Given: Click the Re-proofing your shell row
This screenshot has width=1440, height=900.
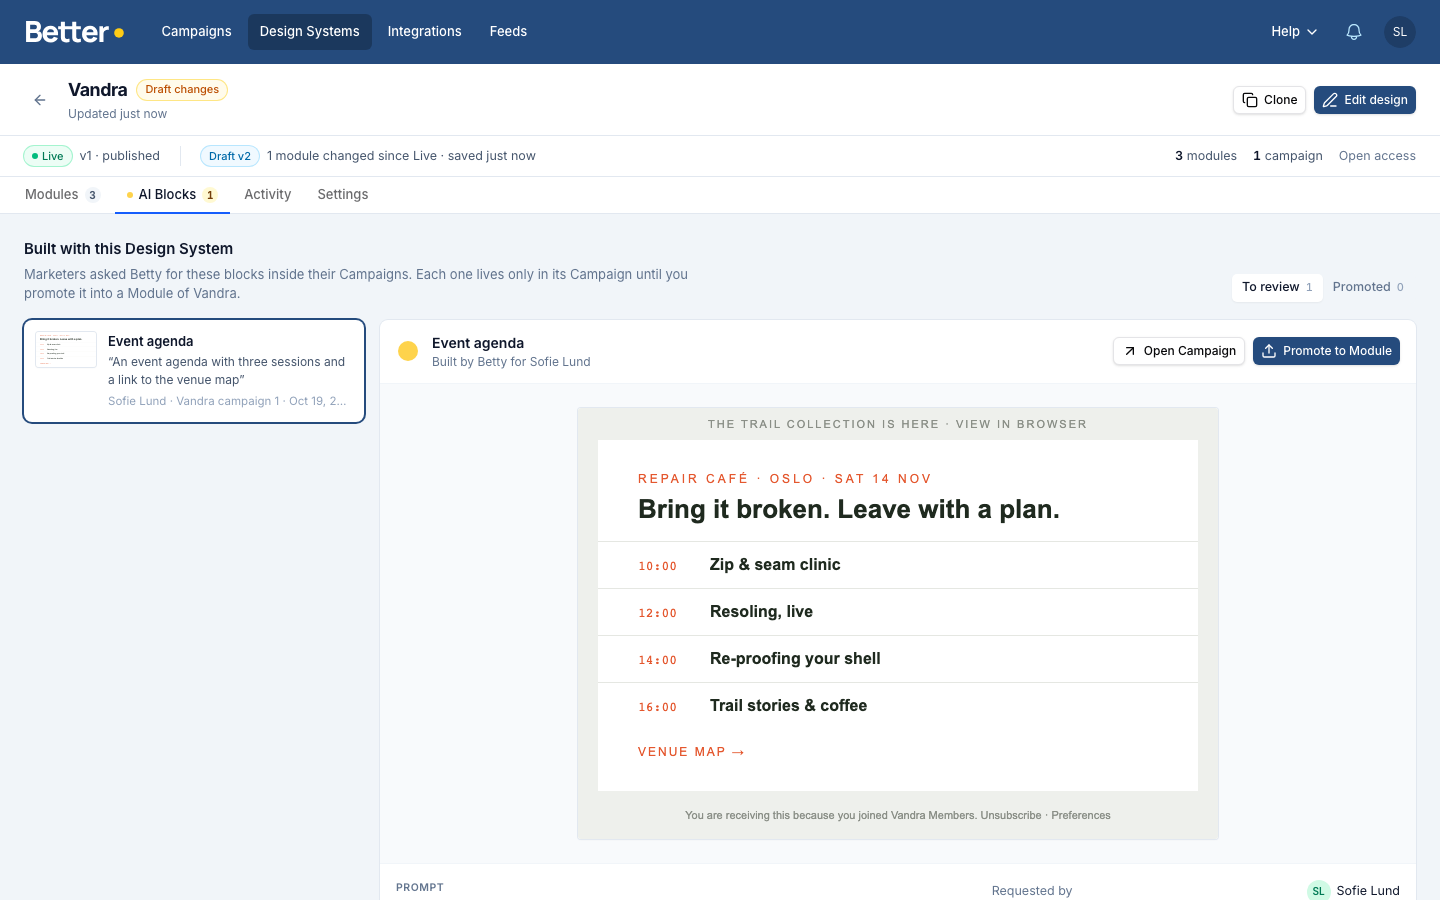Looking at the screenshot, I should pos(898,659).
